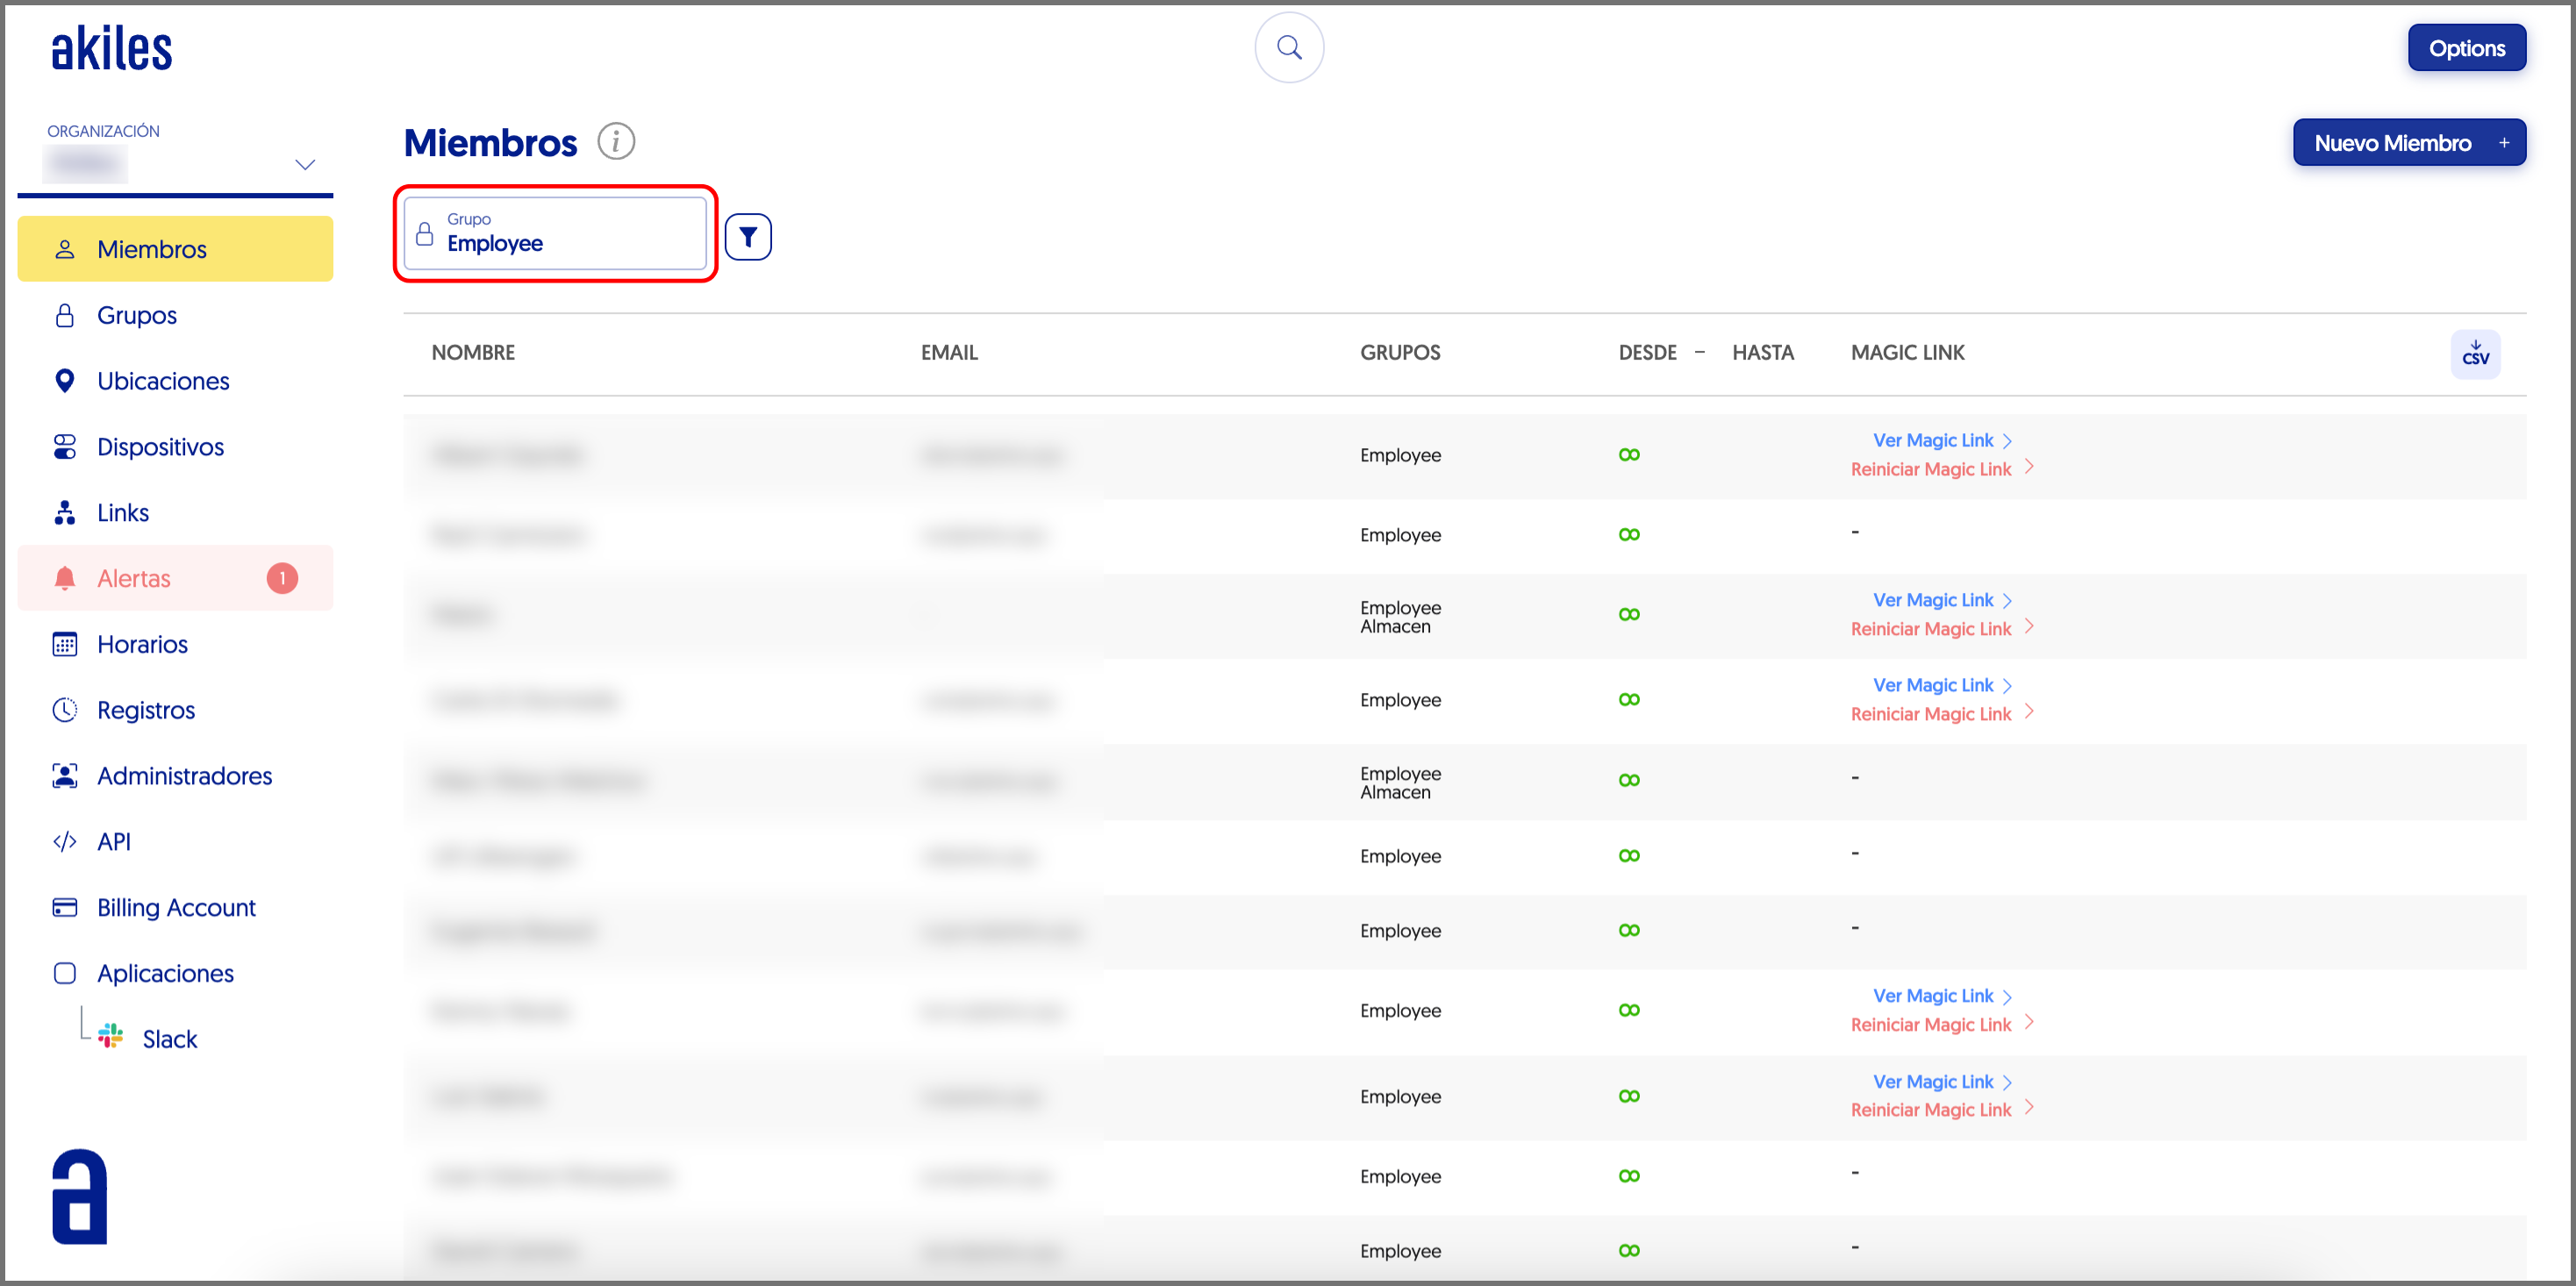
Task: Open Administradores in the sidebar
Action: 184,776
